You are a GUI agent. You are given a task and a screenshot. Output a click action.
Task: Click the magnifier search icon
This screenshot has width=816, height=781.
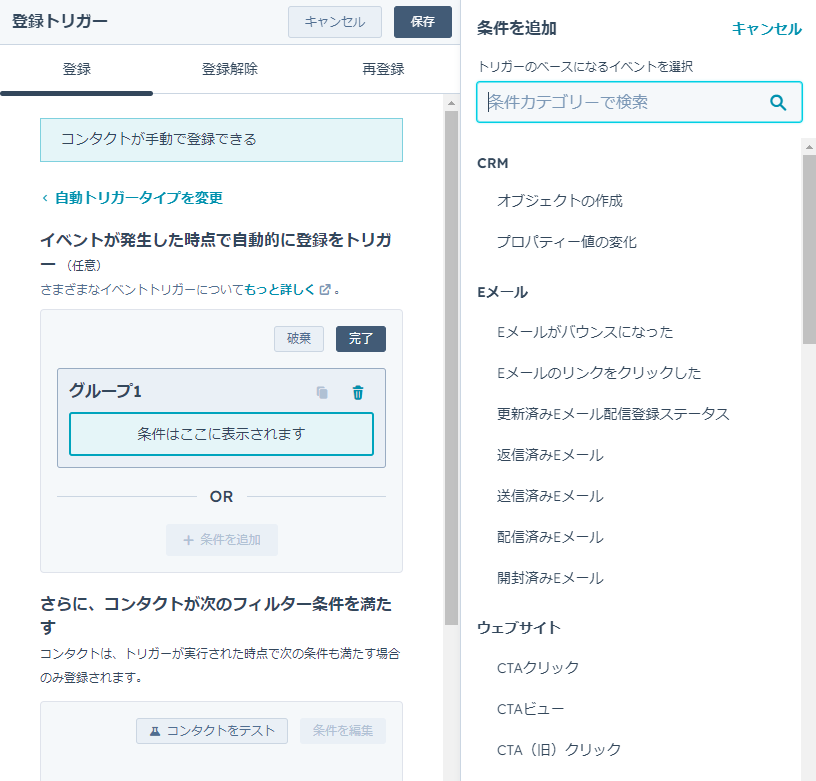[x=777, y=103]
